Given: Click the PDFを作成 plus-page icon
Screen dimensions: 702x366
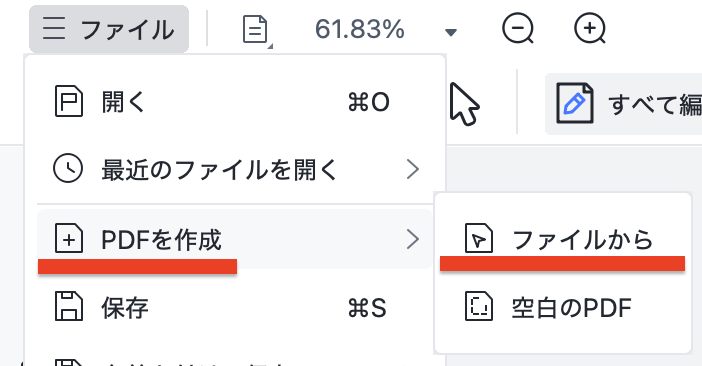Looking at the screenshot, I should click(68, 238).
